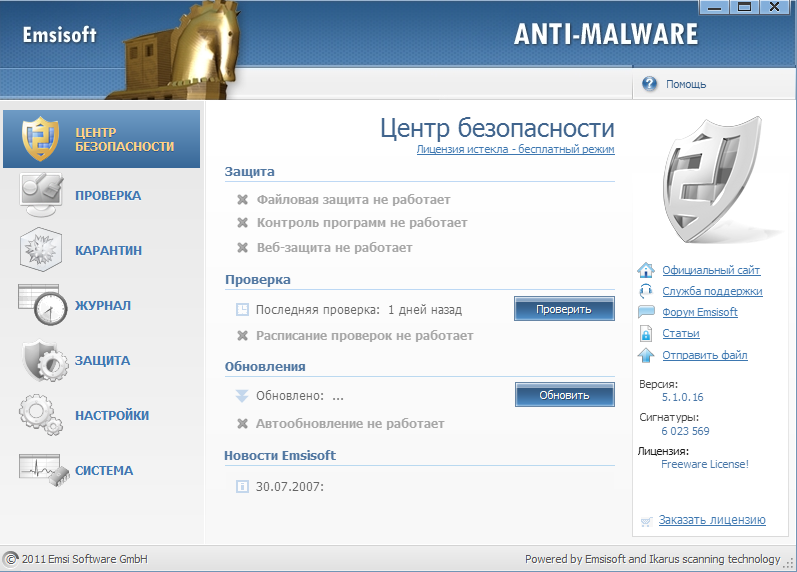
Task: Click the signatures count 6 023 569
Action: pyautogui.click(x=685, y=431)
